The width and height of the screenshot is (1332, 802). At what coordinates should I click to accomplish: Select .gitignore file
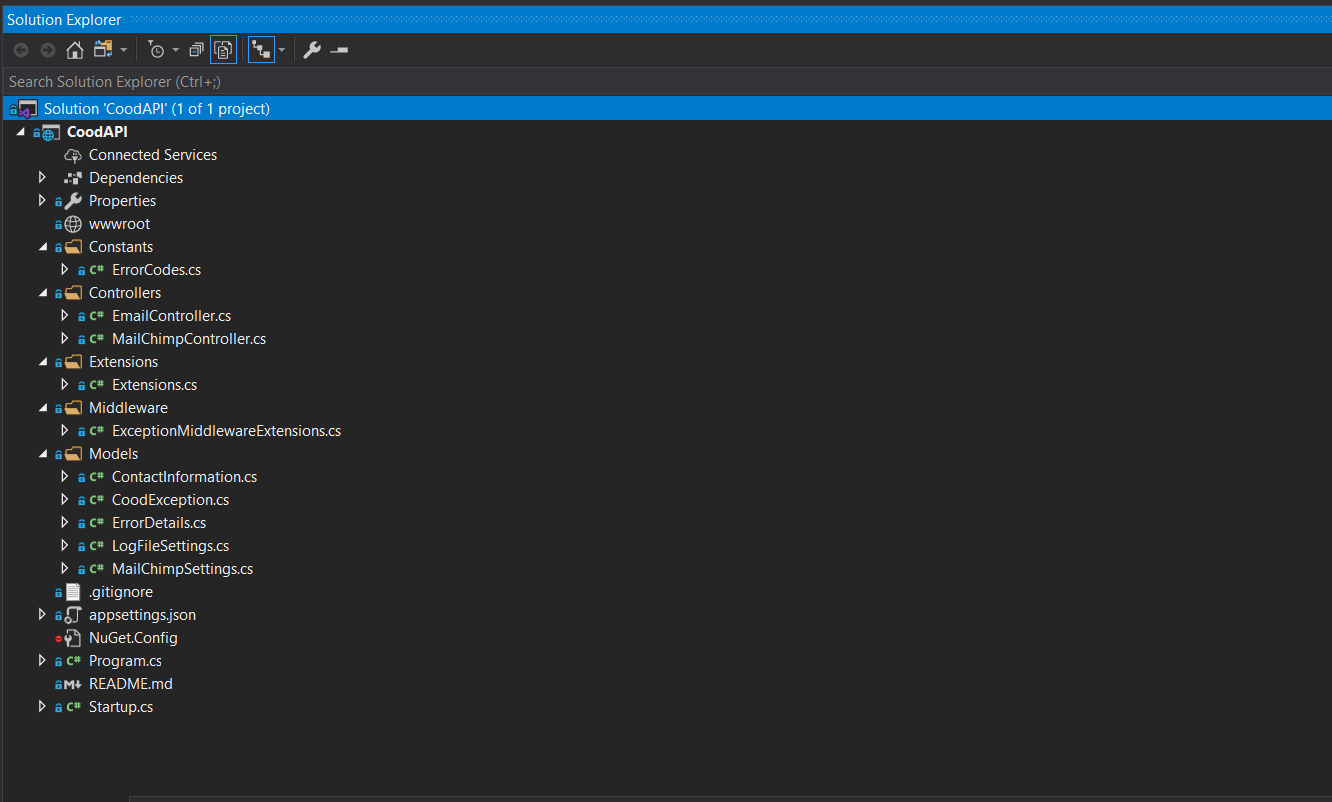point(120,592)
